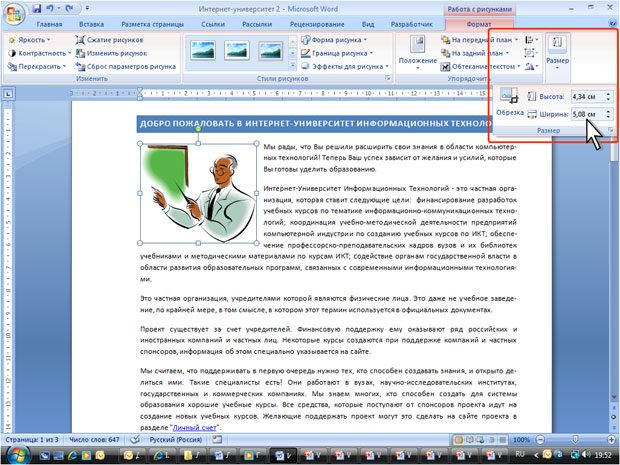Open the Главная ribbon tab
The height and width of the screenshot is (465, 620).
coord(49,24)
